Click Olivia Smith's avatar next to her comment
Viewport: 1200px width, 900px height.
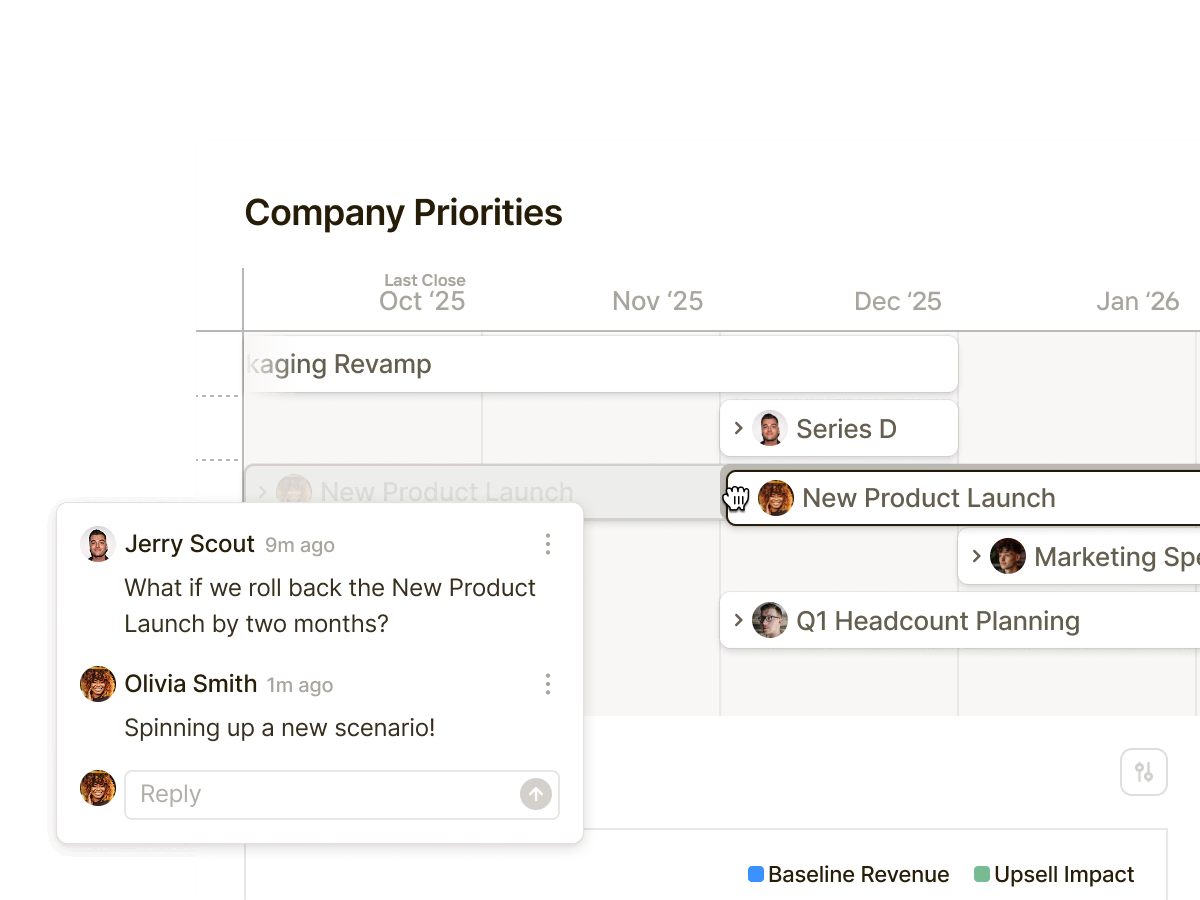(x=97, y=684)
